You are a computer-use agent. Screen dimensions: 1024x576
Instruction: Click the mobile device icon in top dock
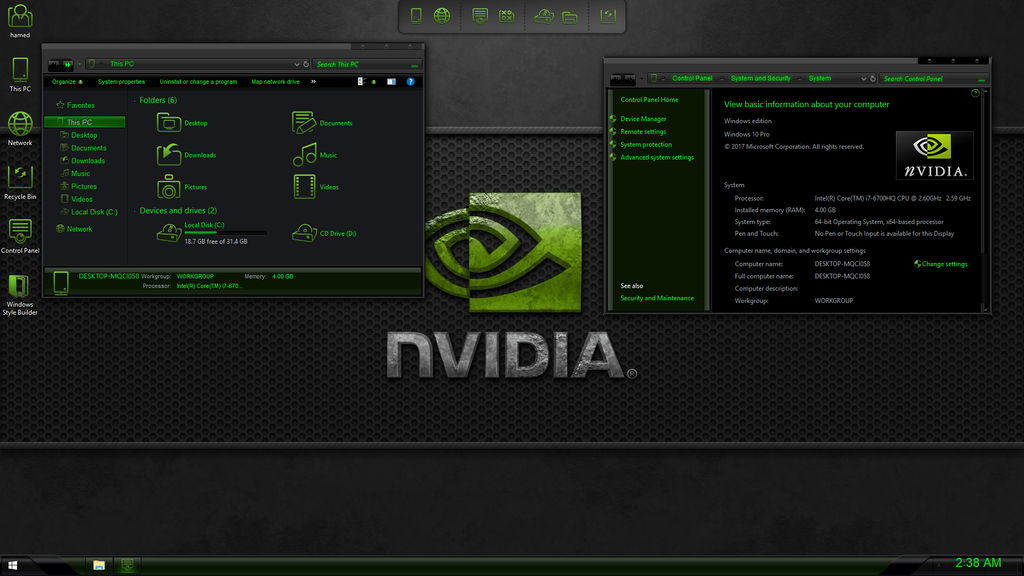tap(416, 17)
